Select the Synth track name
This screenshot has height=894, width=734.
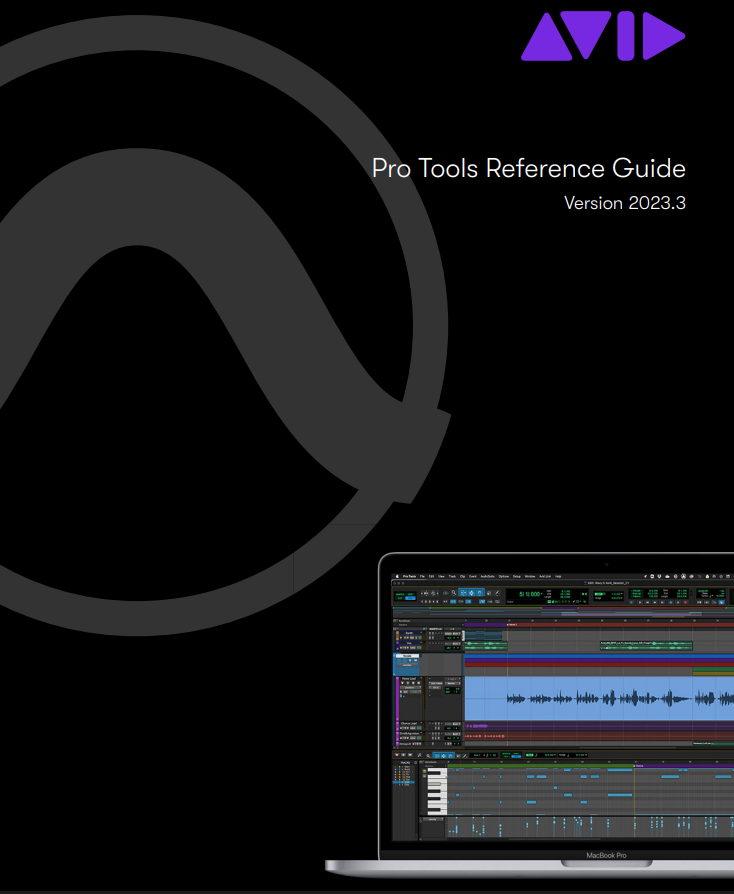[x=409, y=633]
